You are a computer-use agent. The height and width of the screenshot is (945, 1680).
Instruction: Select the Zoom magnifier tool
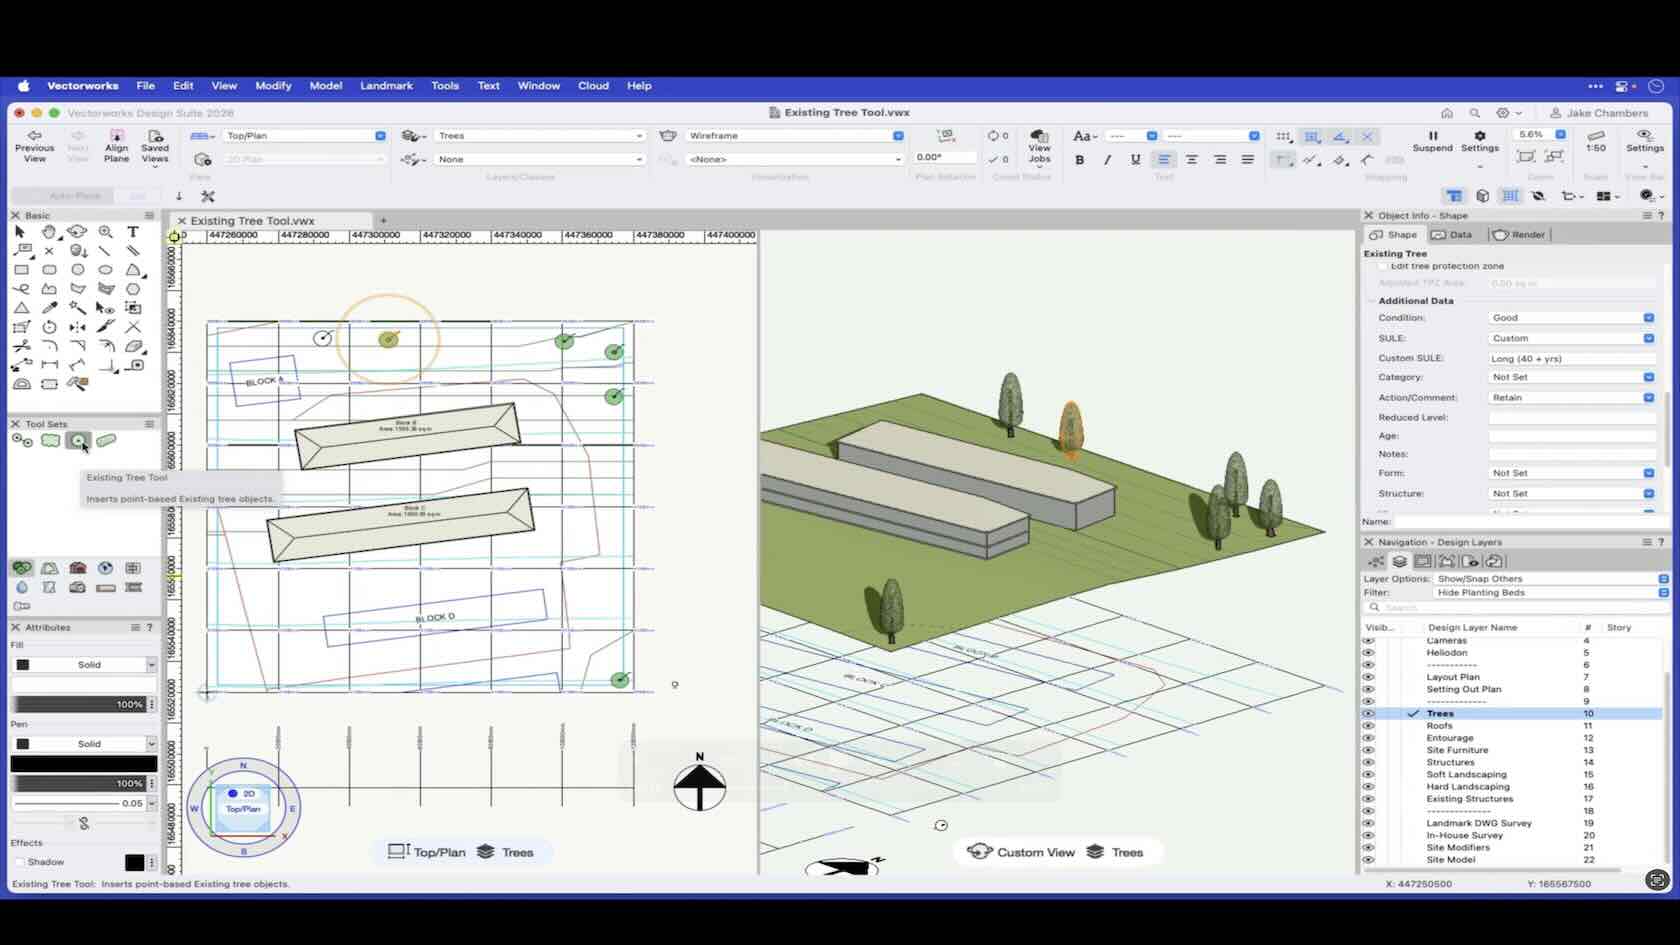(x=105, y=232)
